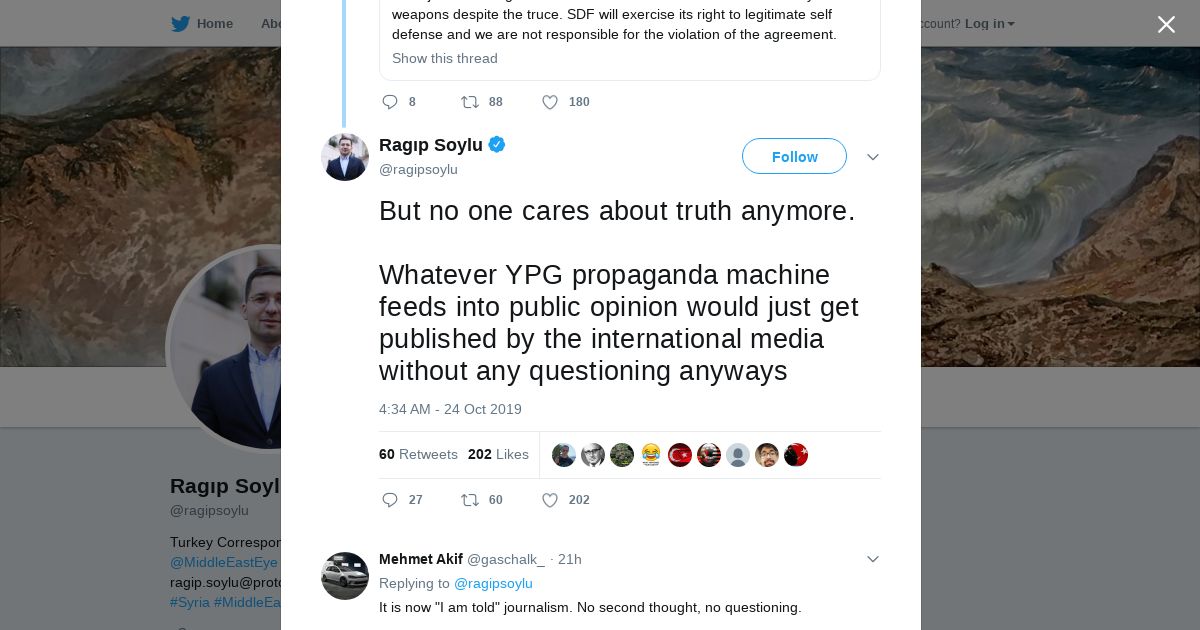Viewport: 1200px width, 630px height.
Task: View the list of 60 Retweets
Action: 418,454
